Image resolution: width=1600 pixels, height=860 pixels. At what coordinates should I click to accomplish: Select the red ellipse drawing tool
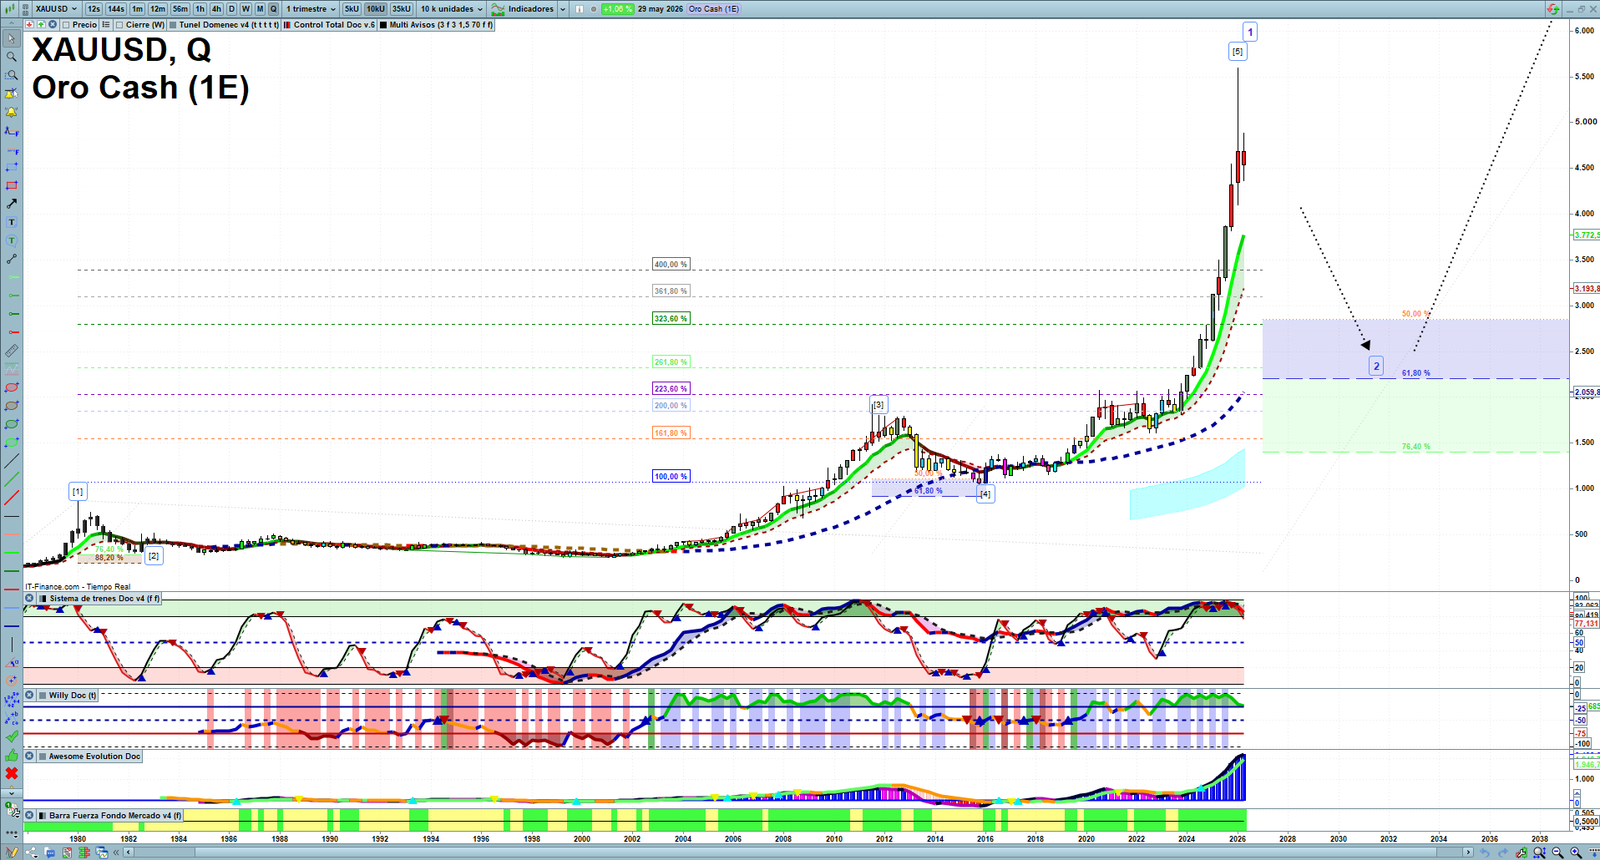[12, 388]
